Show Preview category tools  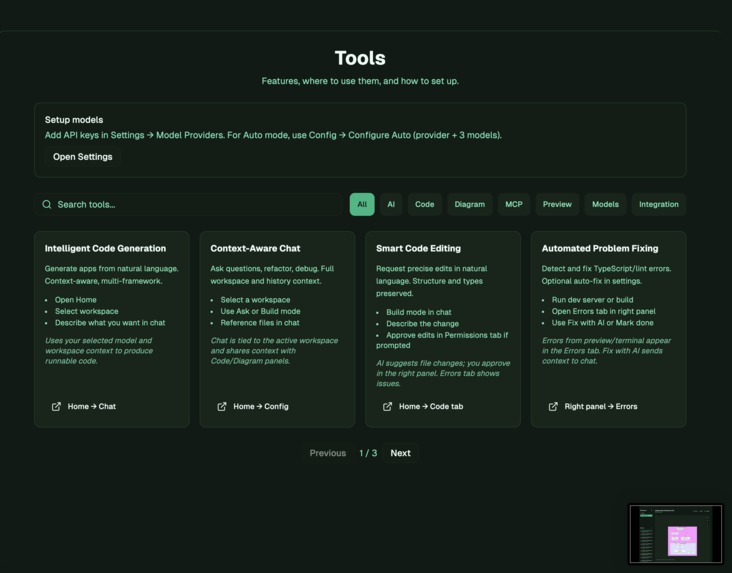pos(557,205)
